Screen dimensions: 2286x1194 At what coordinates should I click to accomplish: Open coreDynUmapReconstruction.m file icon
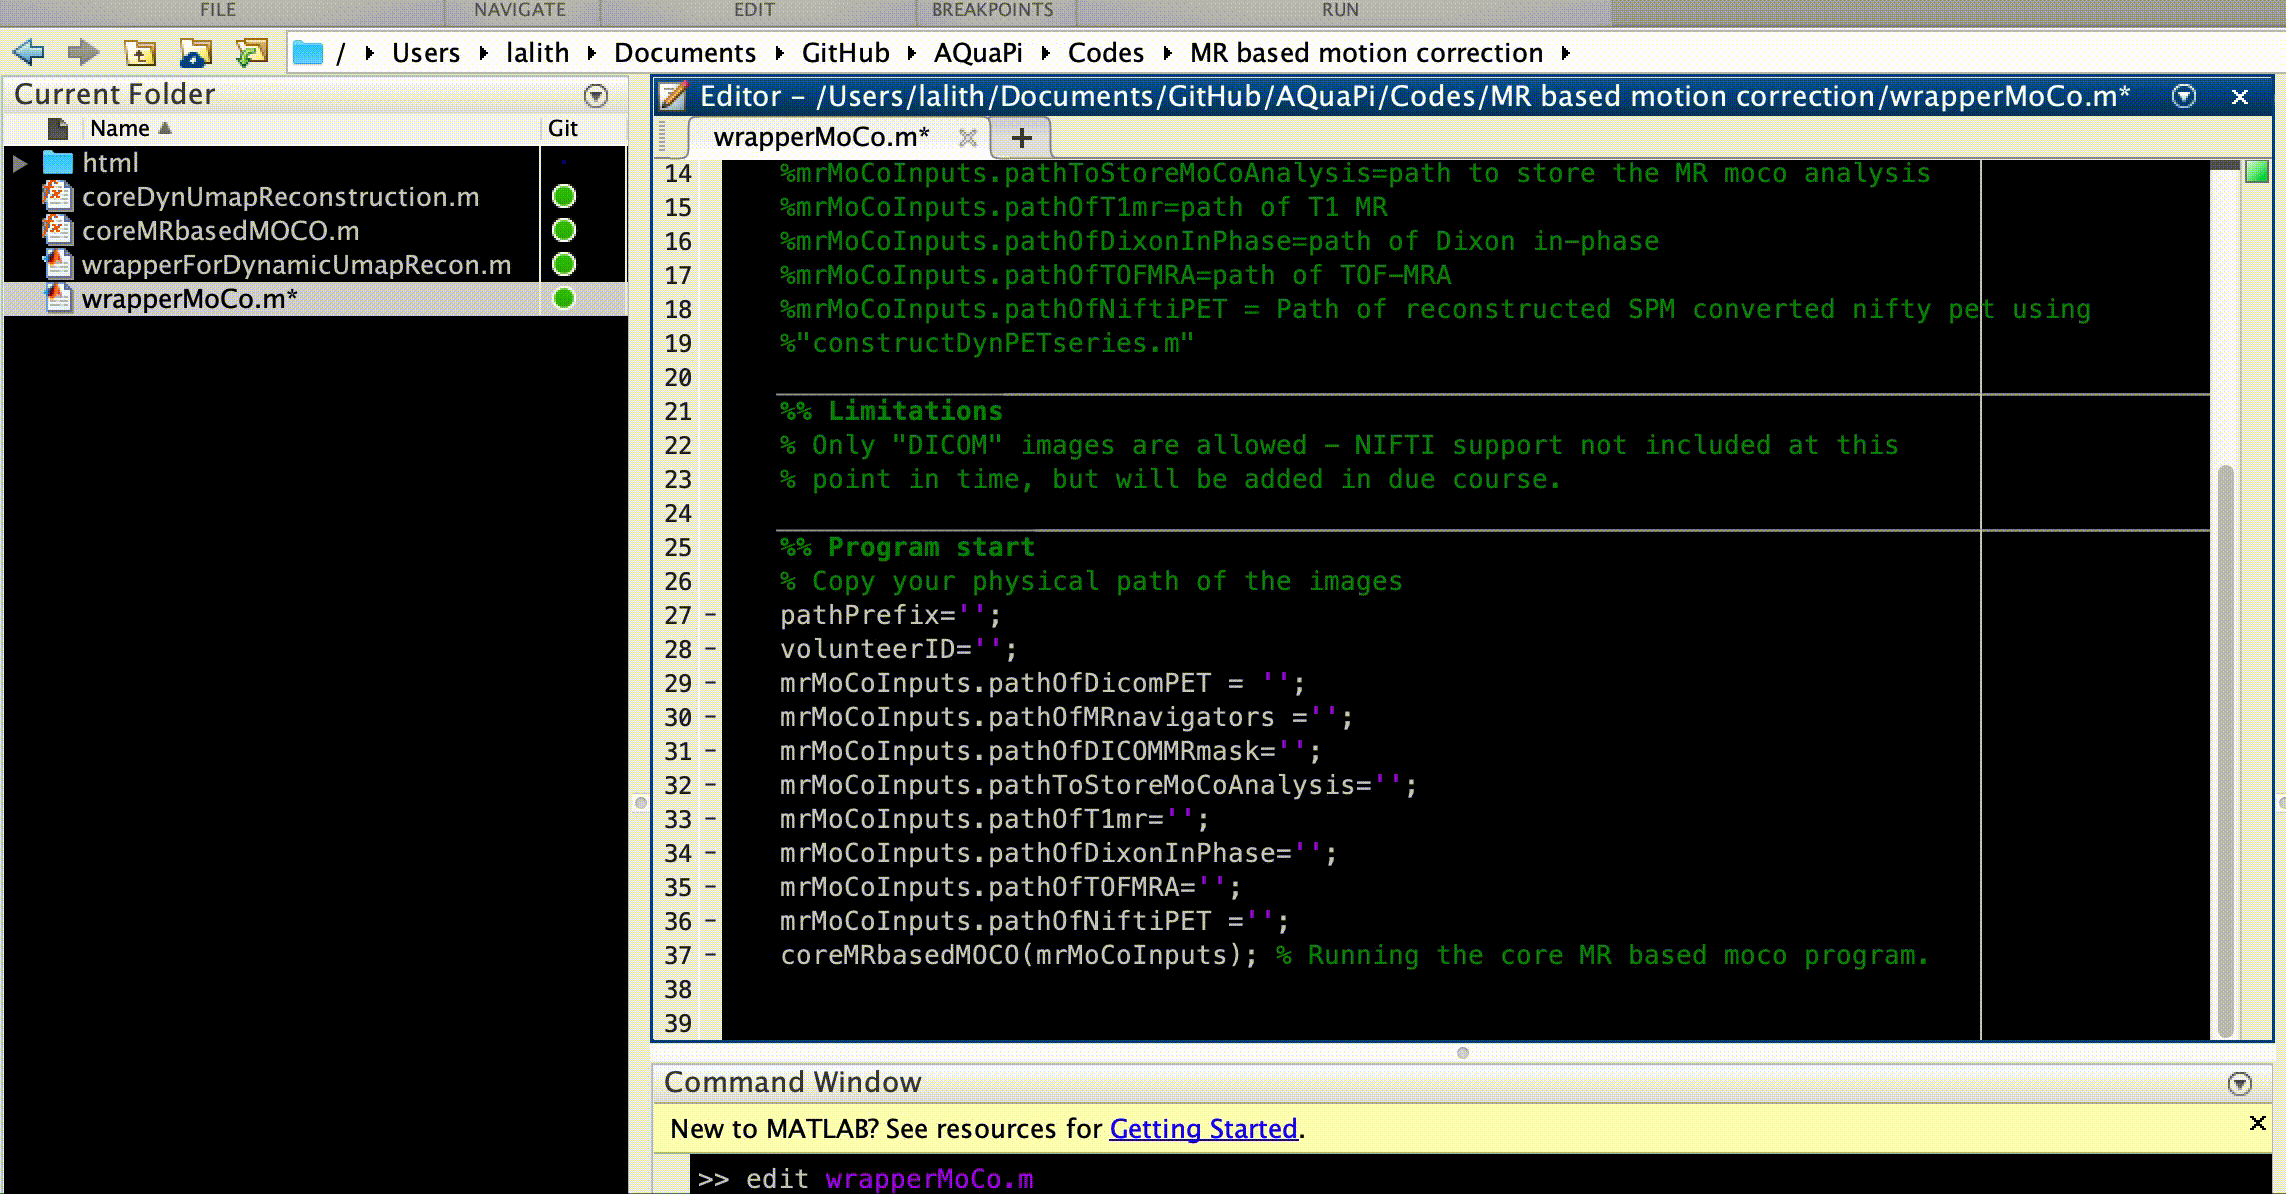click(x=58, y=197)
